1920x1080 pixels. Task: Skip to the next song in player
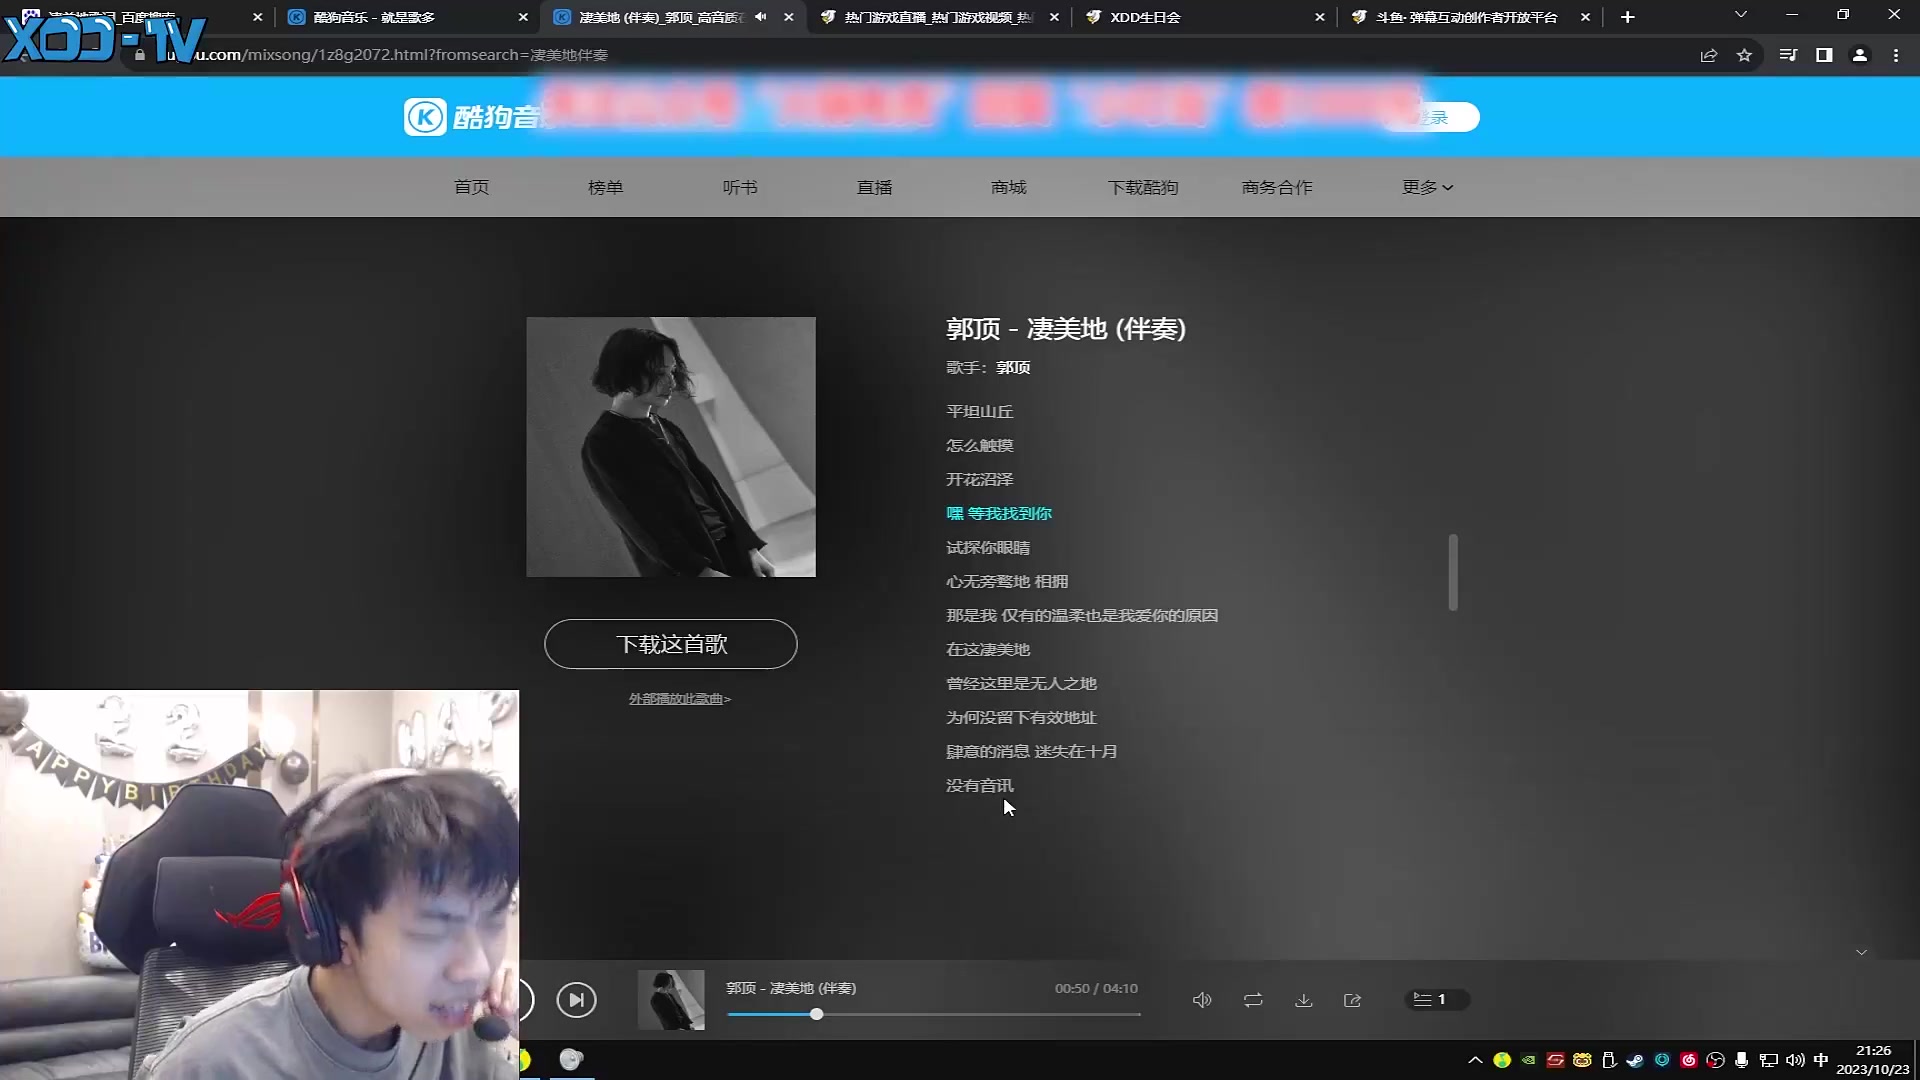(x=576, y=1000)
